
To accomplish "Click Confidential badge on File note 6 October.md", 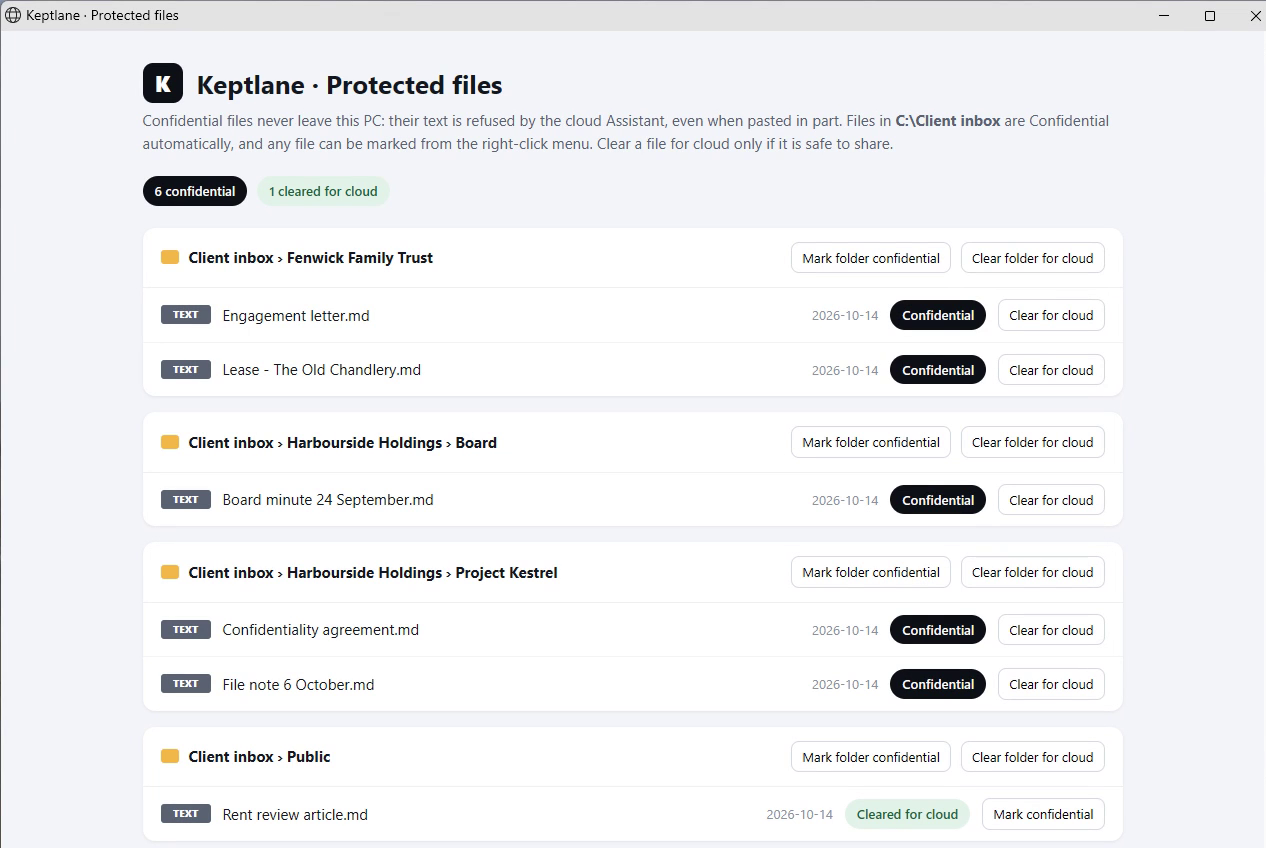I will 938,684.
